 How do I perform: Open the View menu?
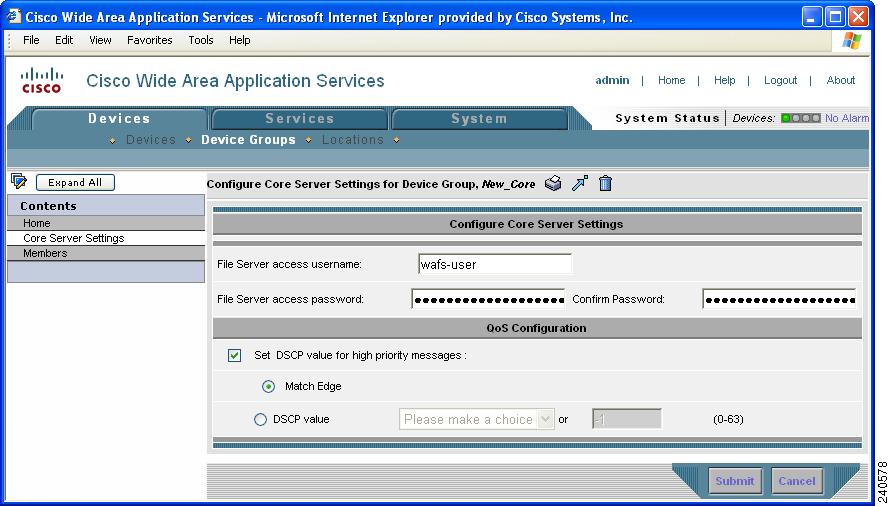[x=100, y=40]
